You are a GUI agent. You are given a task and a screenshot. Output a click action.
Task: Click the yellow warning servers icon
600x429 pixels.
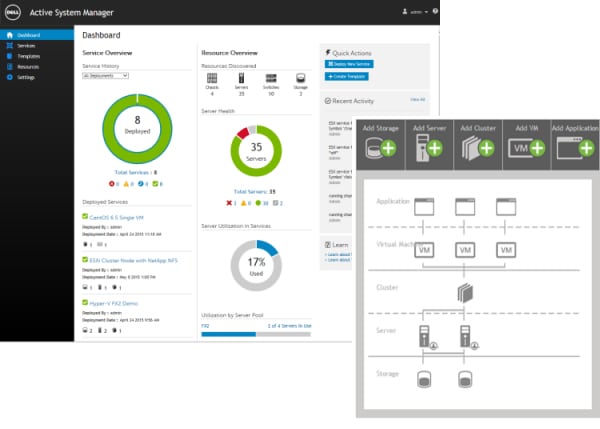[246, 203]
